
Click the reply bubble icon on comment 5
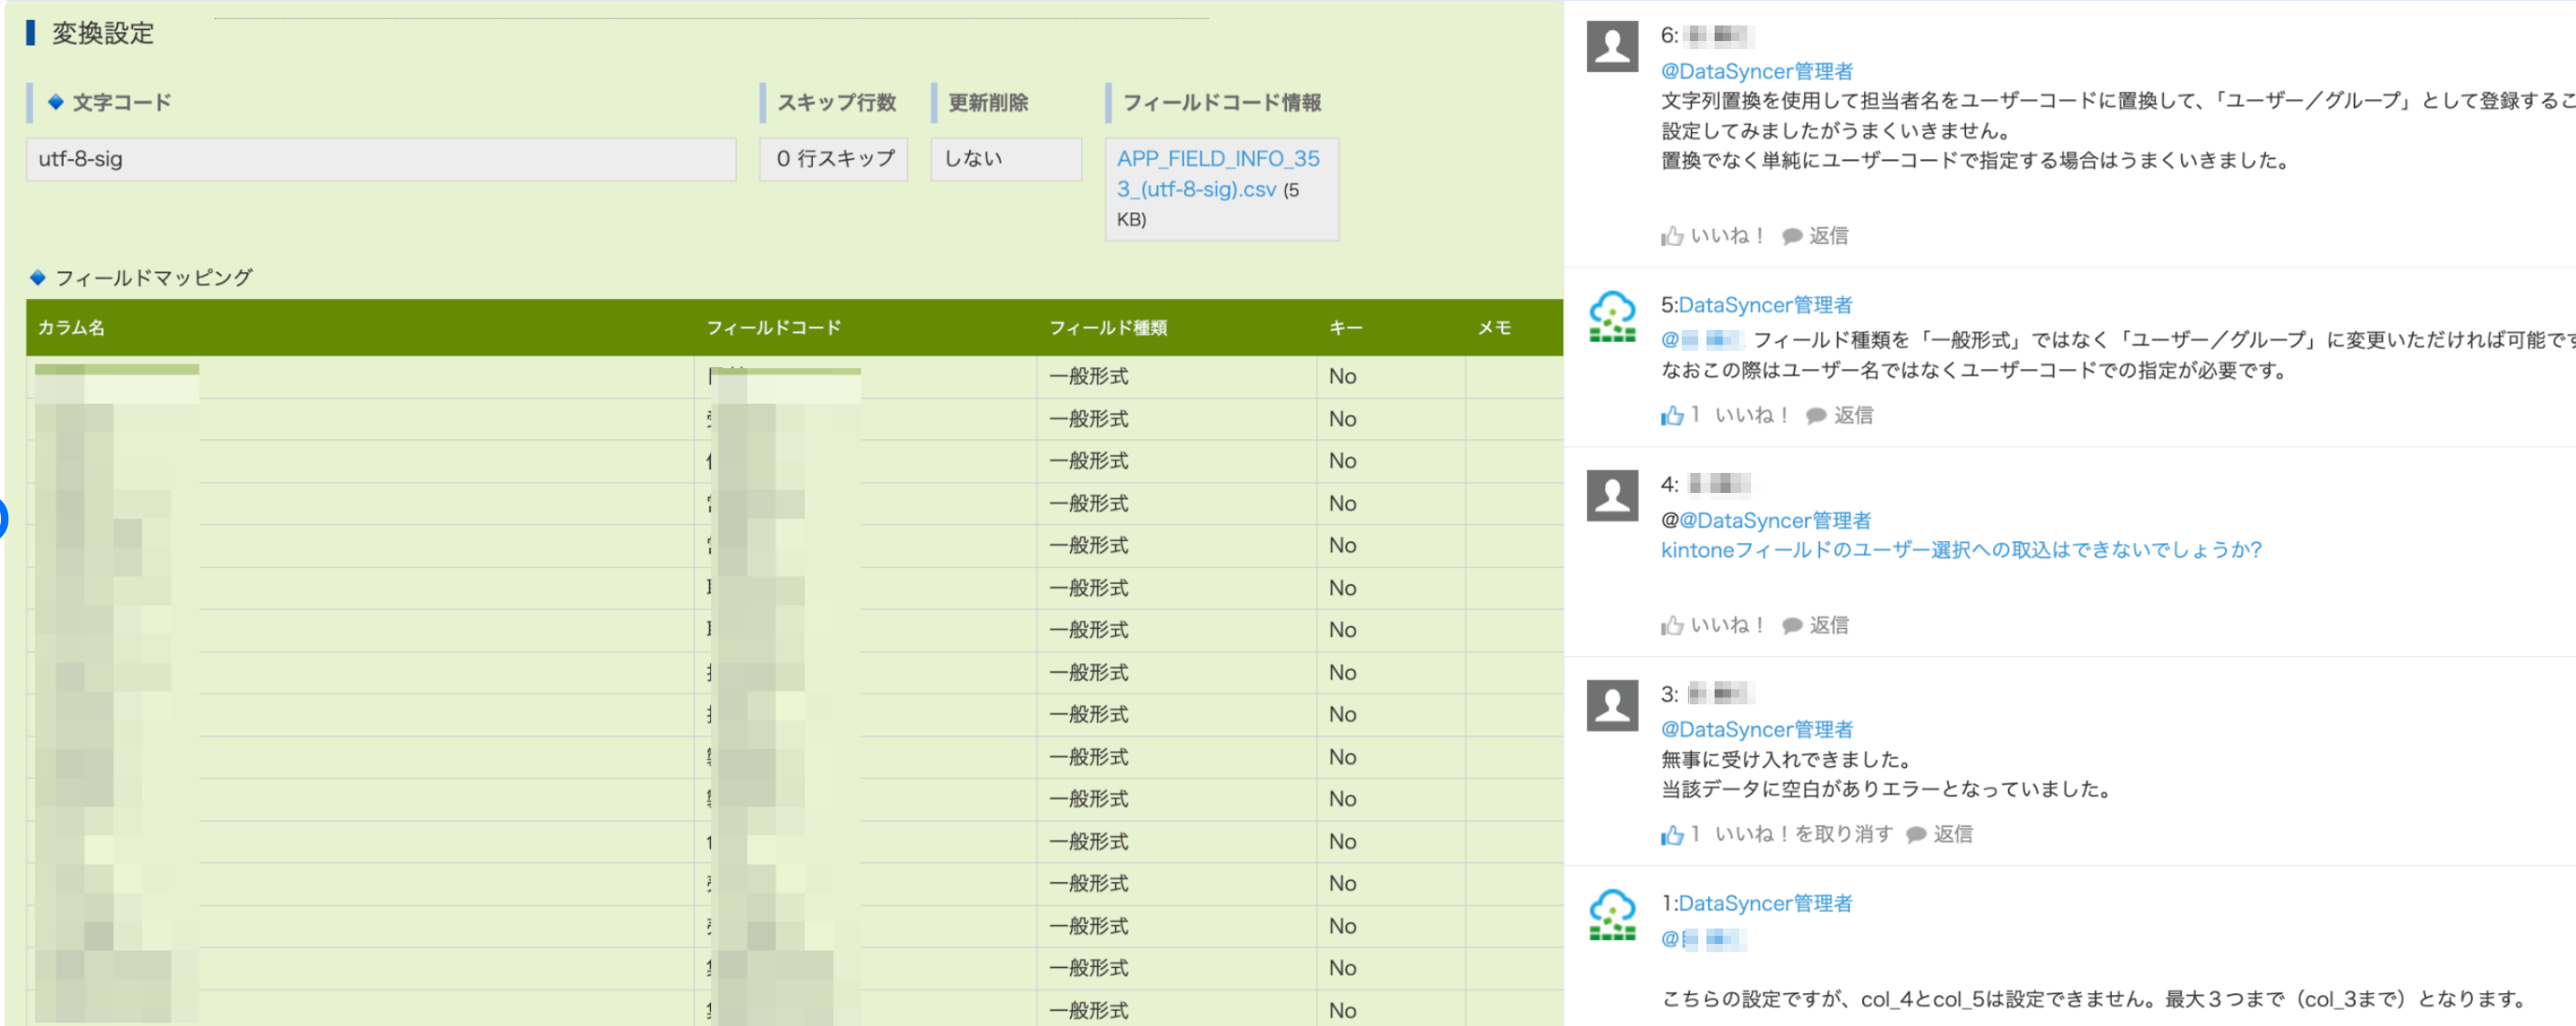(1816, 416)
